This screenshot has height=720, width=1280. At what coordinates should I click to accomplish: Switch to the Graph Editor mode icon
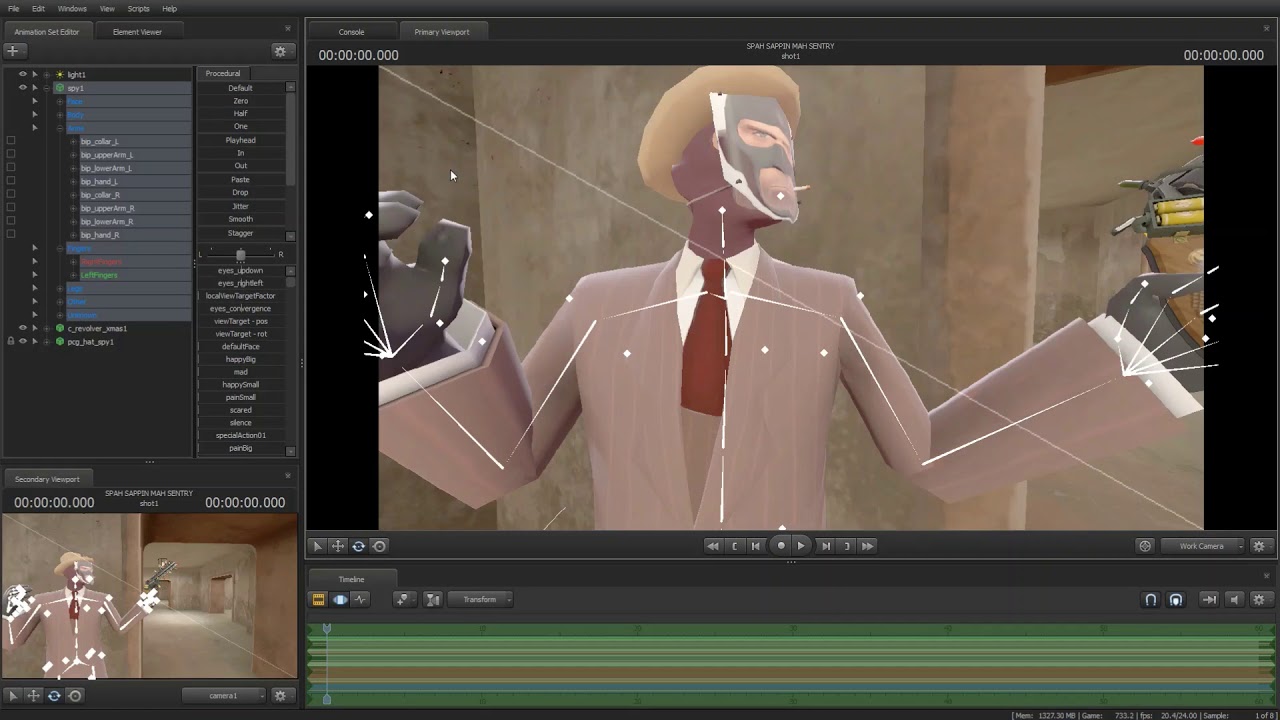[x=360, y=600]
